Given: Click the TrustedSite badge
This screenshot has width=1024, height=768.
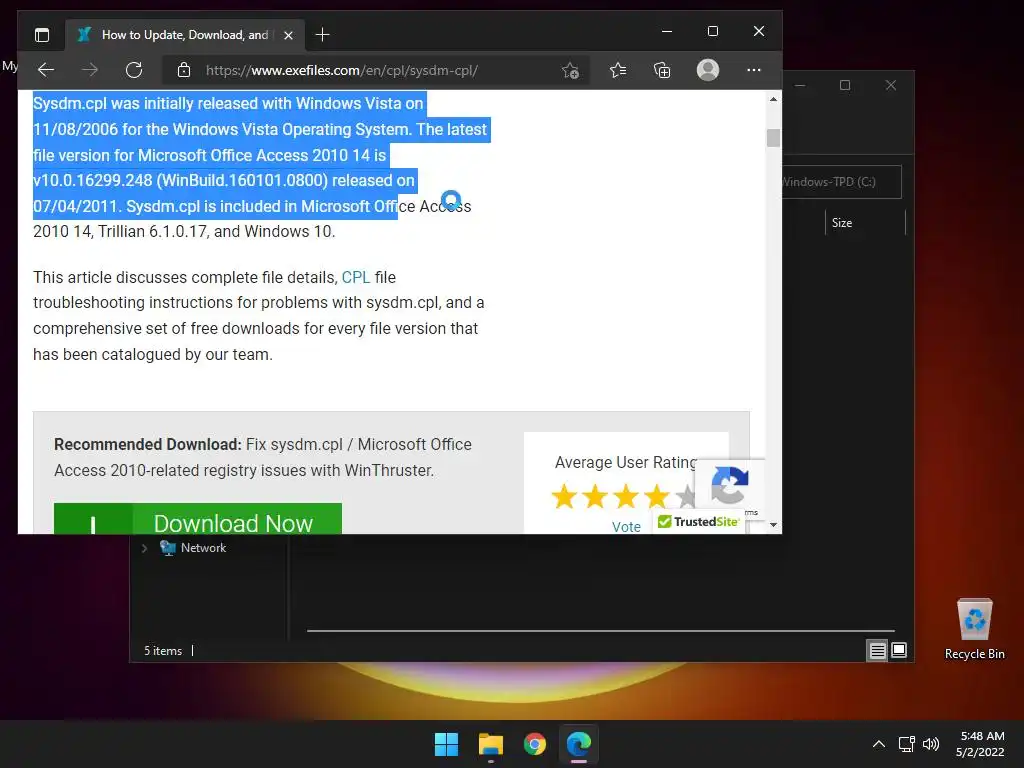Looking at the screenshot, I should pos(698,521).
